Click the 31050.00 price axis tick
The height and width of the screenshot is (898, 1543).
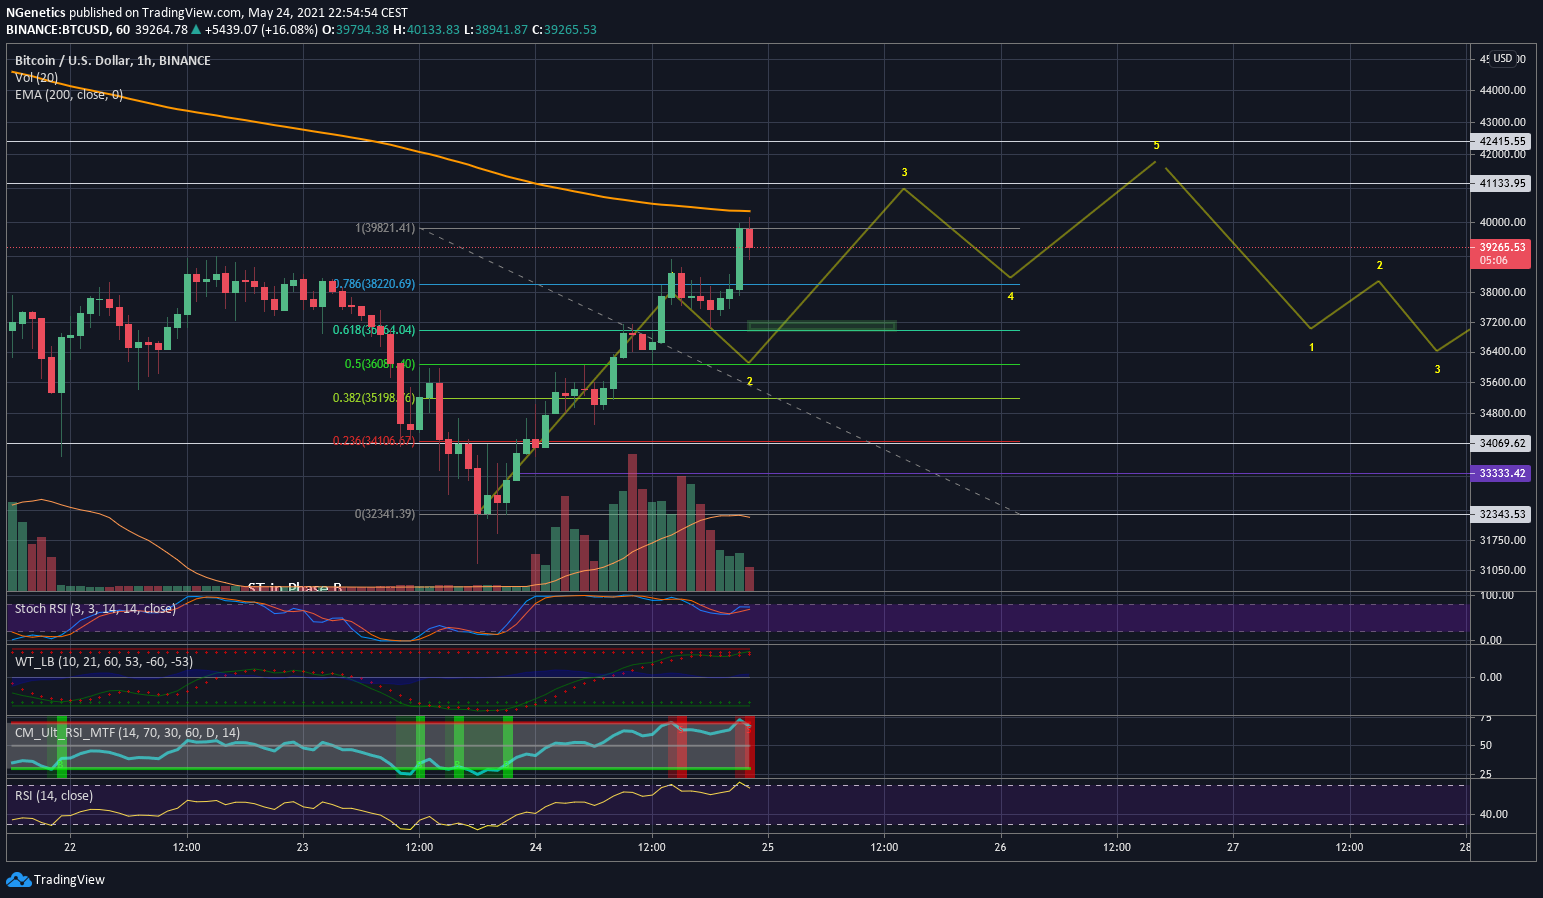click(x=1503, y=570)
